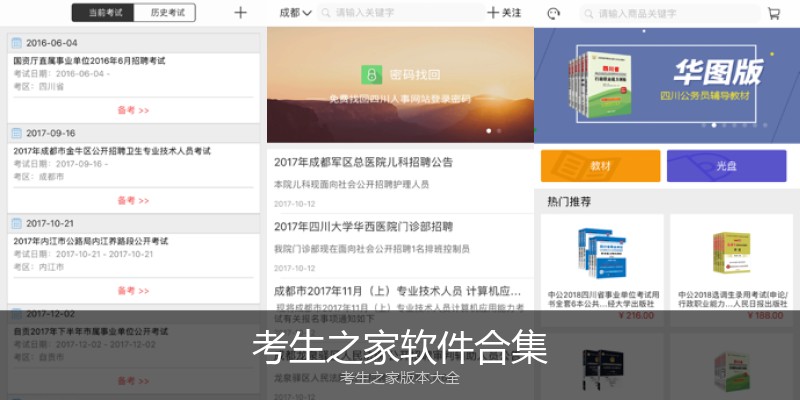Select second carousel dot on sunset banner
Viewport: 800px width, 400px height.
pyautogui.click(x=499, y=131)
